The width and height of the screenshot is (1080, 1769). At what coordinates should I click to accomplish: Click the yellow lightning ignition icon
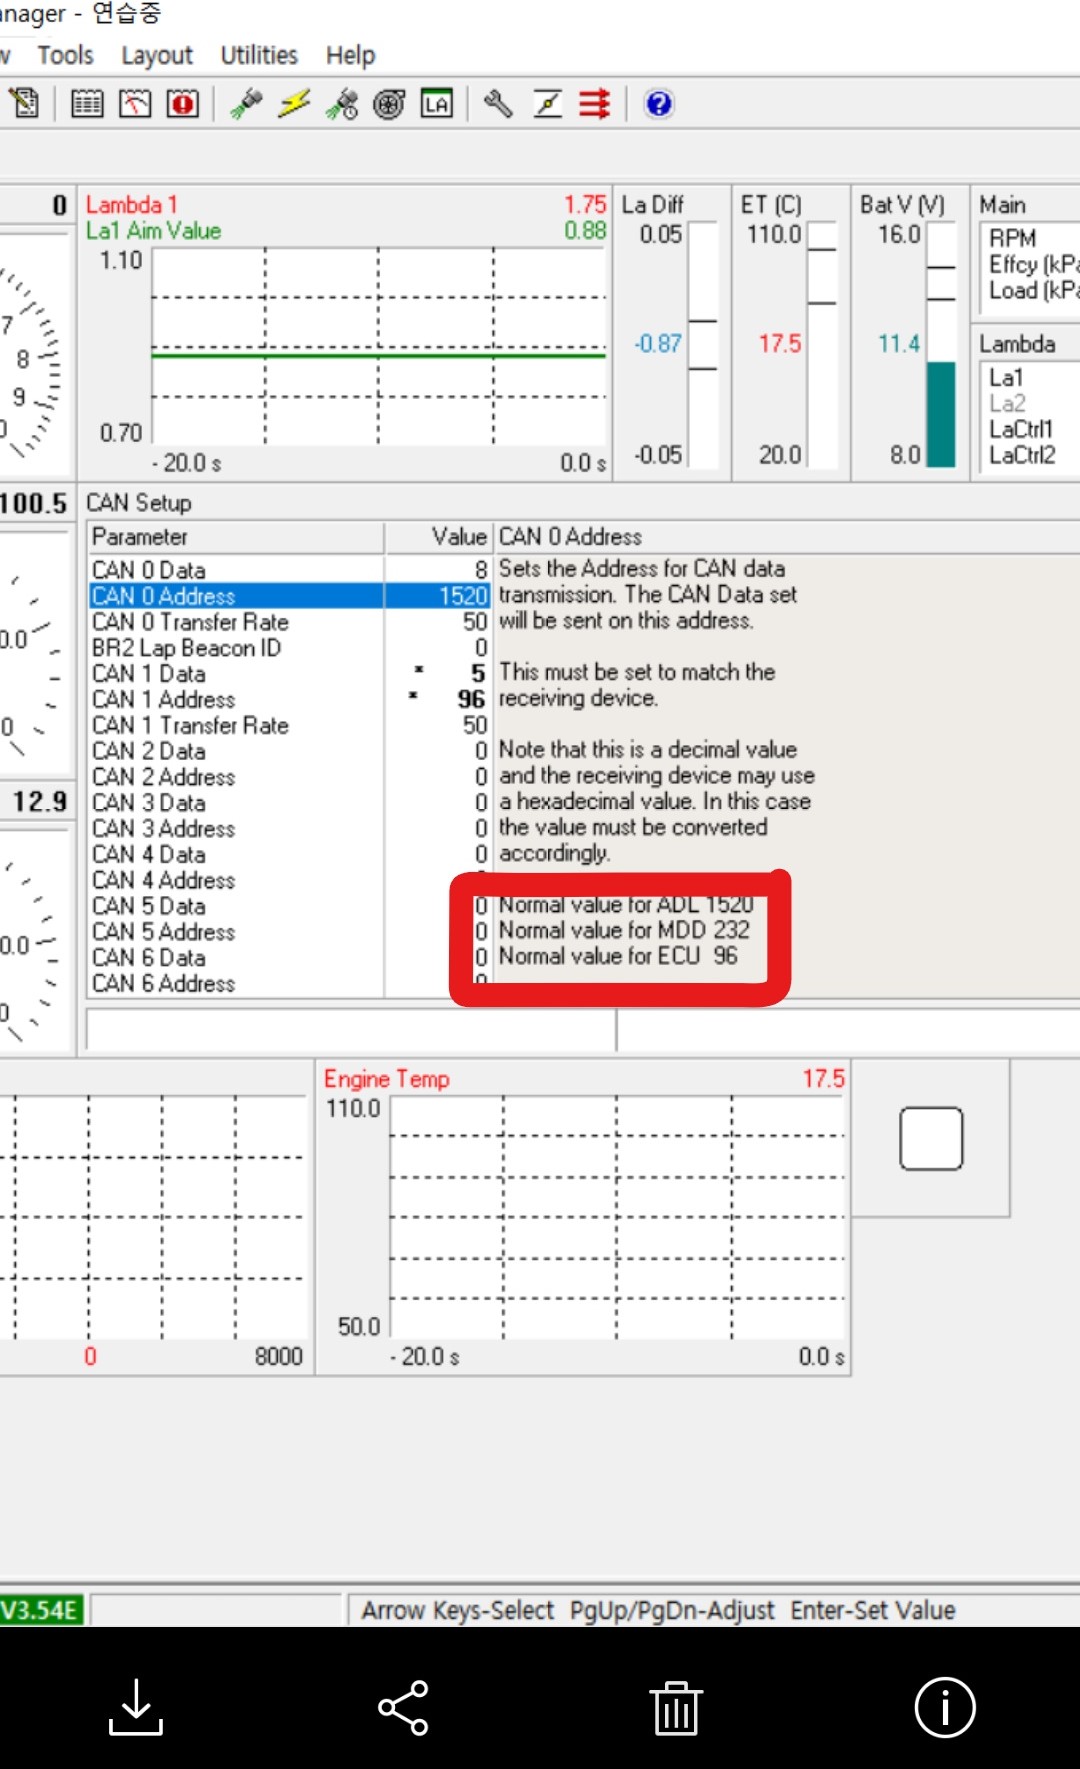click(294, 104)
